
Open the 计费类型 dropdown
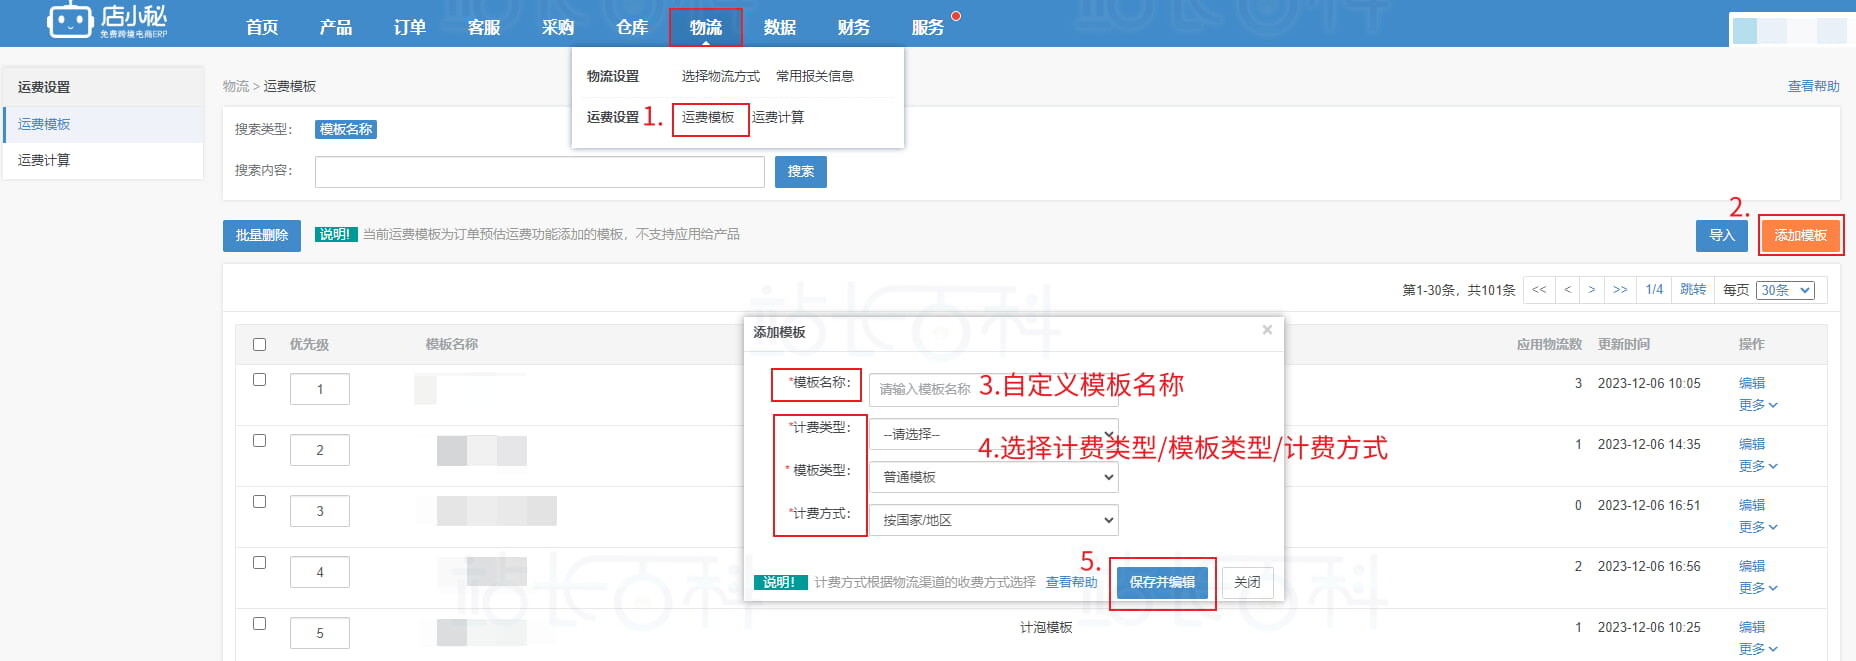(994, 434)
